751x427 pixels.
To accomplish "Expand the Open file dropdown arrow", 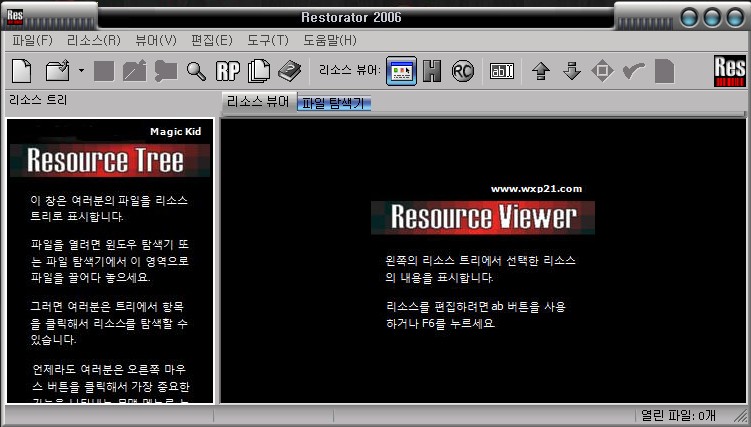I will [x=81, y=71].
